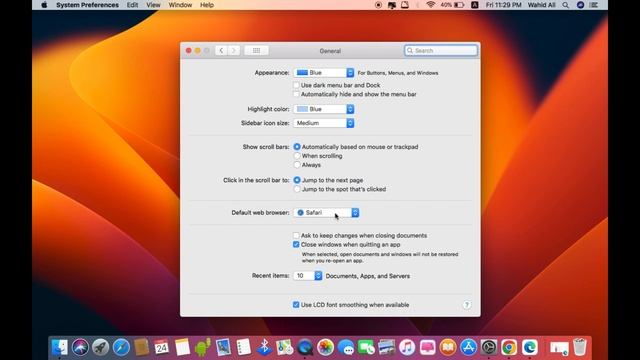Open Finder from the Dock

[x=60, y=347]
